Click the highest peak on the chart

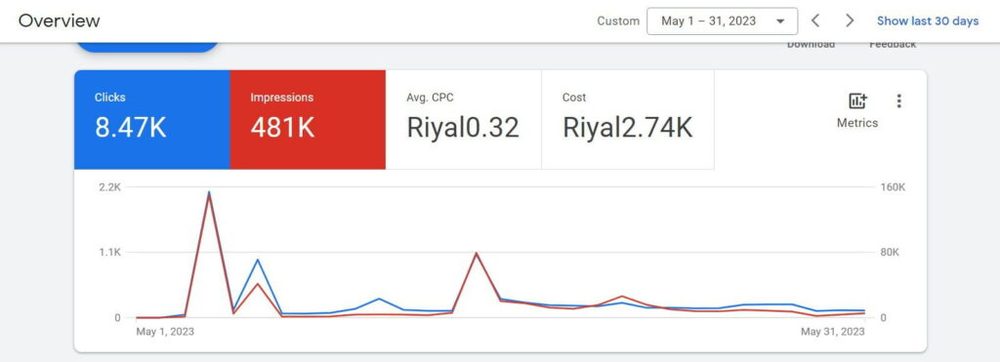click(209, 192)
